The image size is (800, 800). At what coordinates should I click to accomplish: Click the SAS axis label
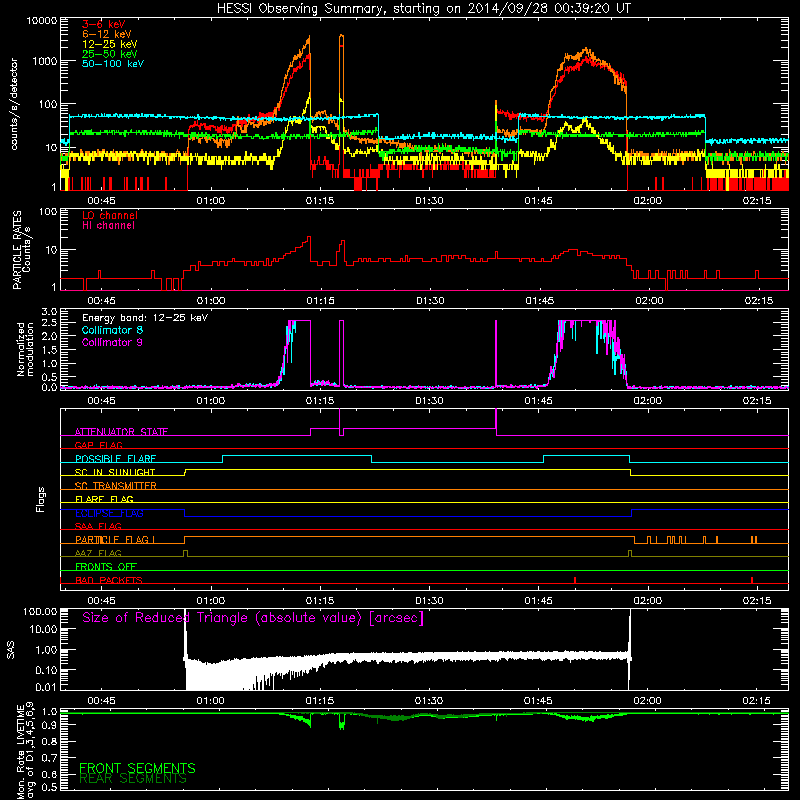pos(11,650)
